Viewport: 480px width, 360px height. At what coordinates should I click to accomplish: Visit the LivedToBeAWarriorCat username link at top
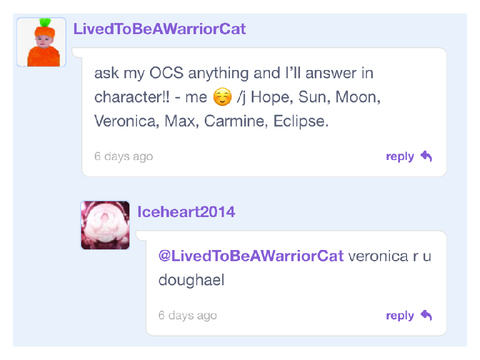point(160,29)
